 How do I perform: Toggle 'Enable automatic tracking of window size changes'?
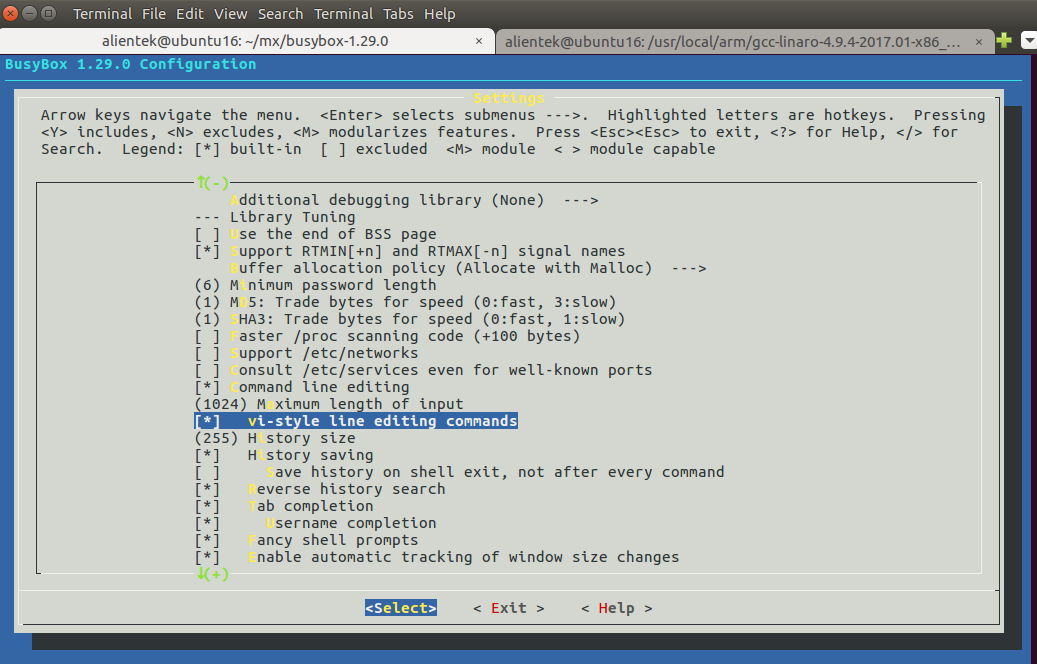tap(437, 557)
